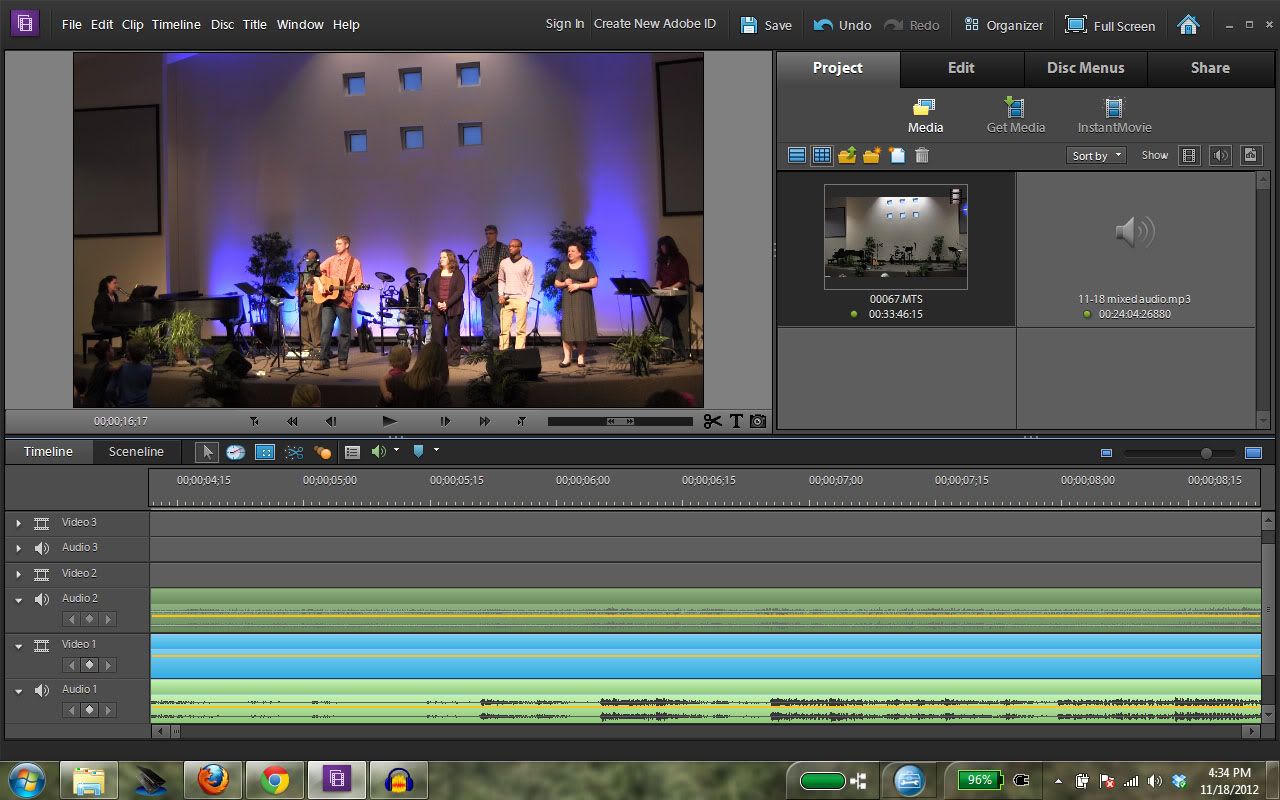Create a new folder in Project panel

[872, 155]
